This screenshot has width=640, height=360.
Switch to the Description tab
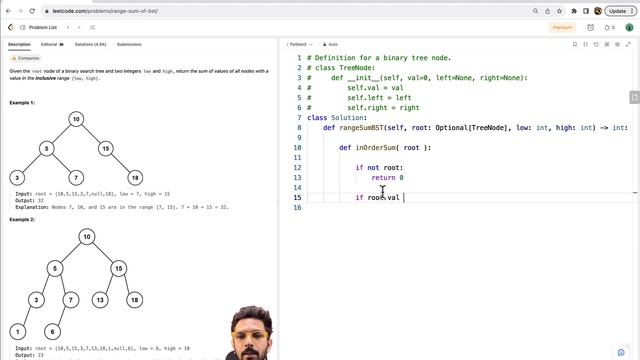pyautogui.click(x=19, y=44)
